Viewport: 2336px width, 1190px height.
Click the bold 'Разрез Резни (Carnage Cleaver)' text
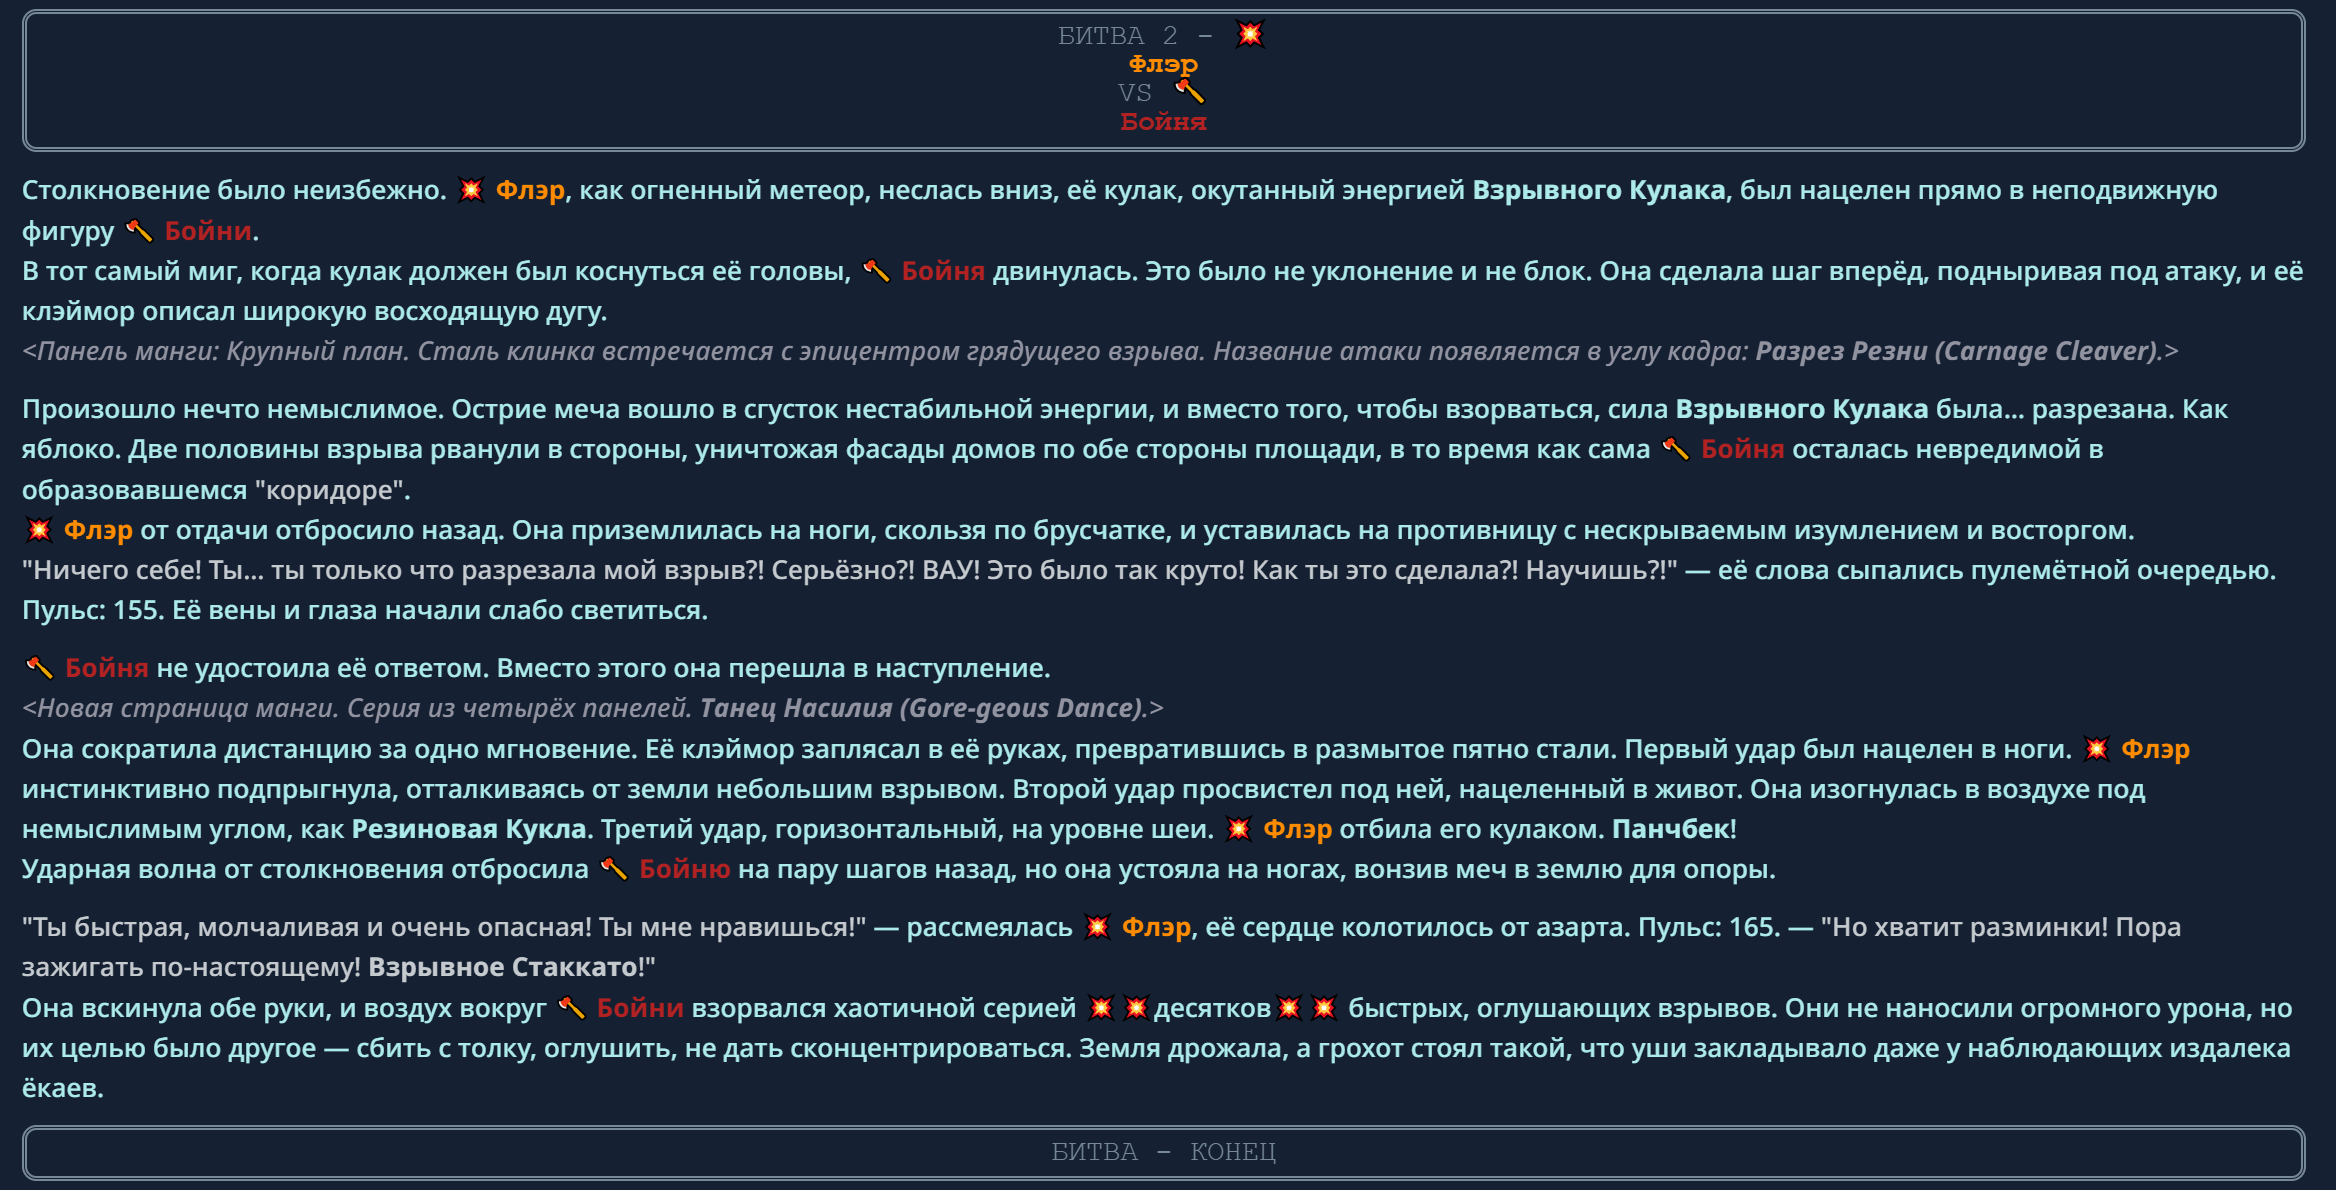pos(1957,351)
